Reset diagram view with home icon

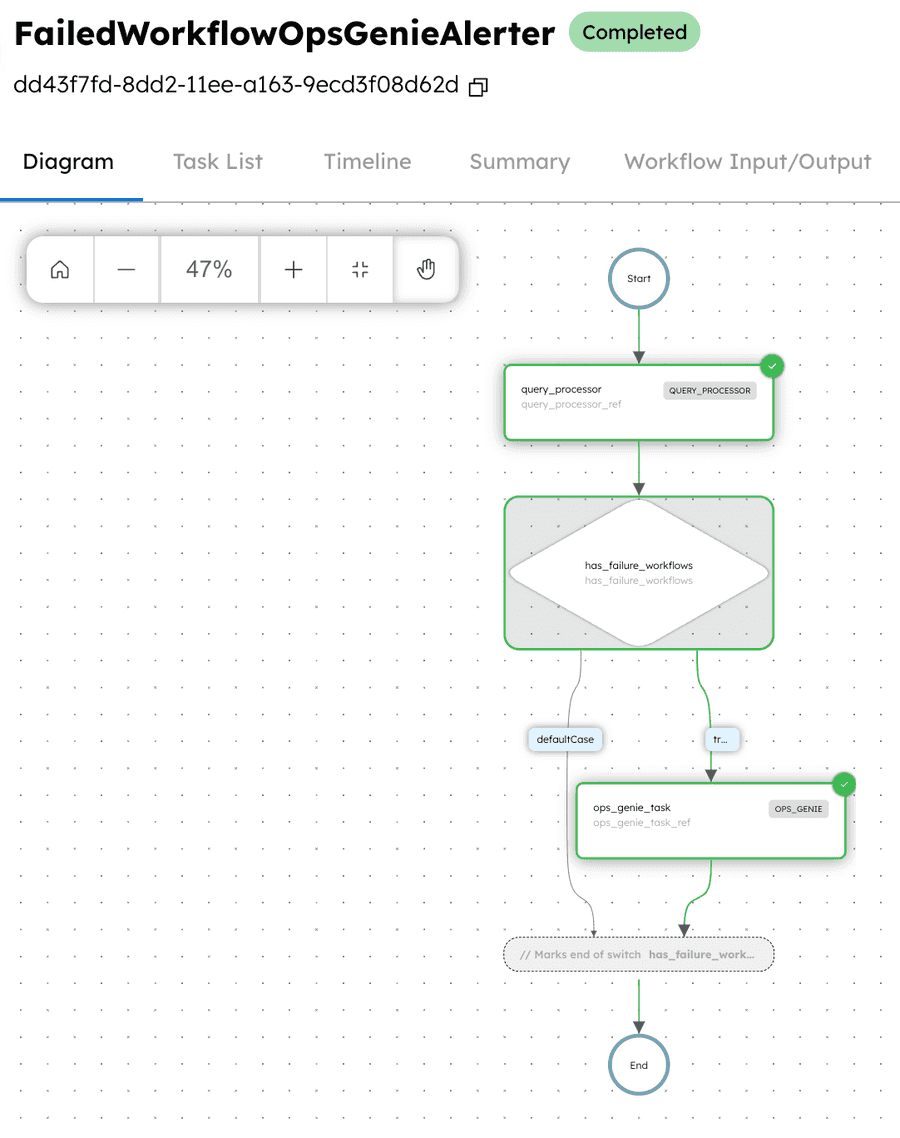[x=60, y=270]
